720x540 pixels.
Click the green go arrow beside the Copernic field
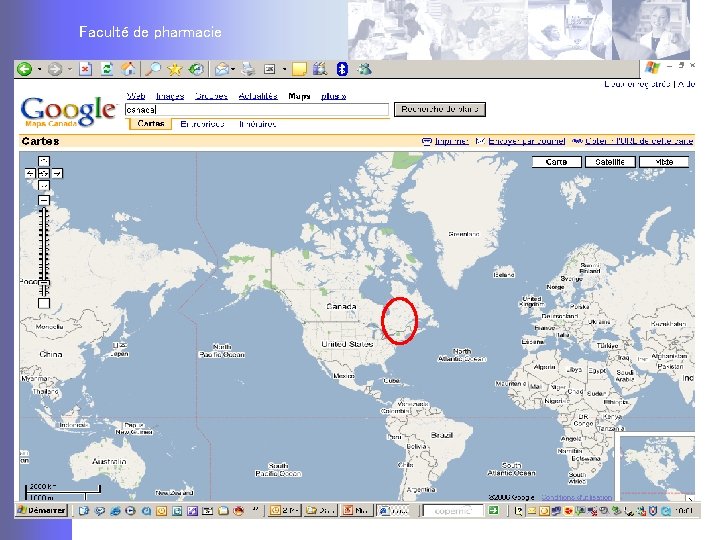pos(493,510)
